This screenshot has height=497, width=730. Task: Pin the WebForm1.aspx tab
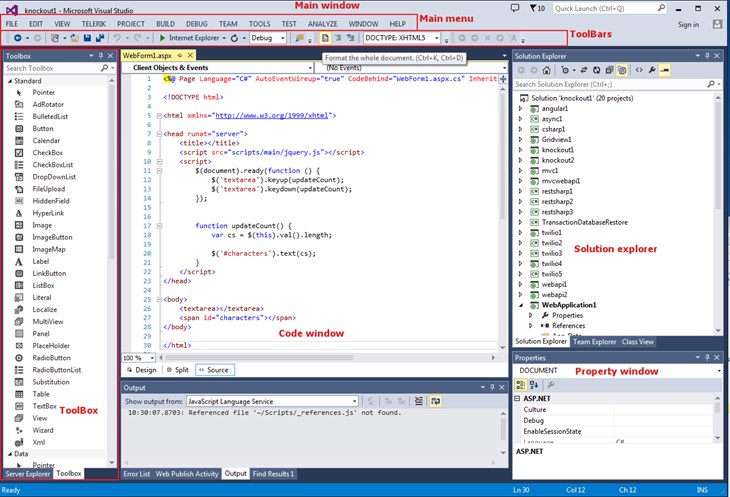click(x=180, y=55)
